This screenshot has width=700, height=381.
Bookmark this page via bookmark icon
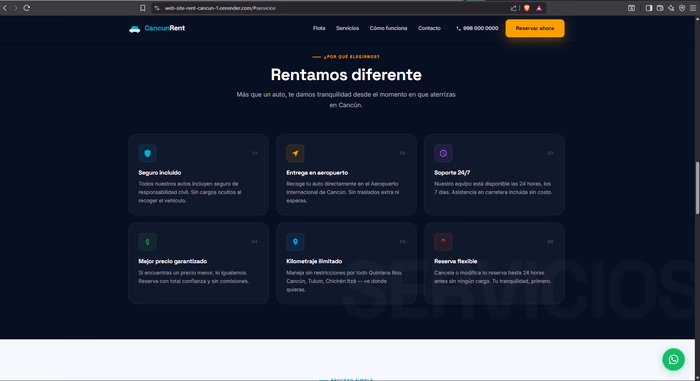coord(142,8)
